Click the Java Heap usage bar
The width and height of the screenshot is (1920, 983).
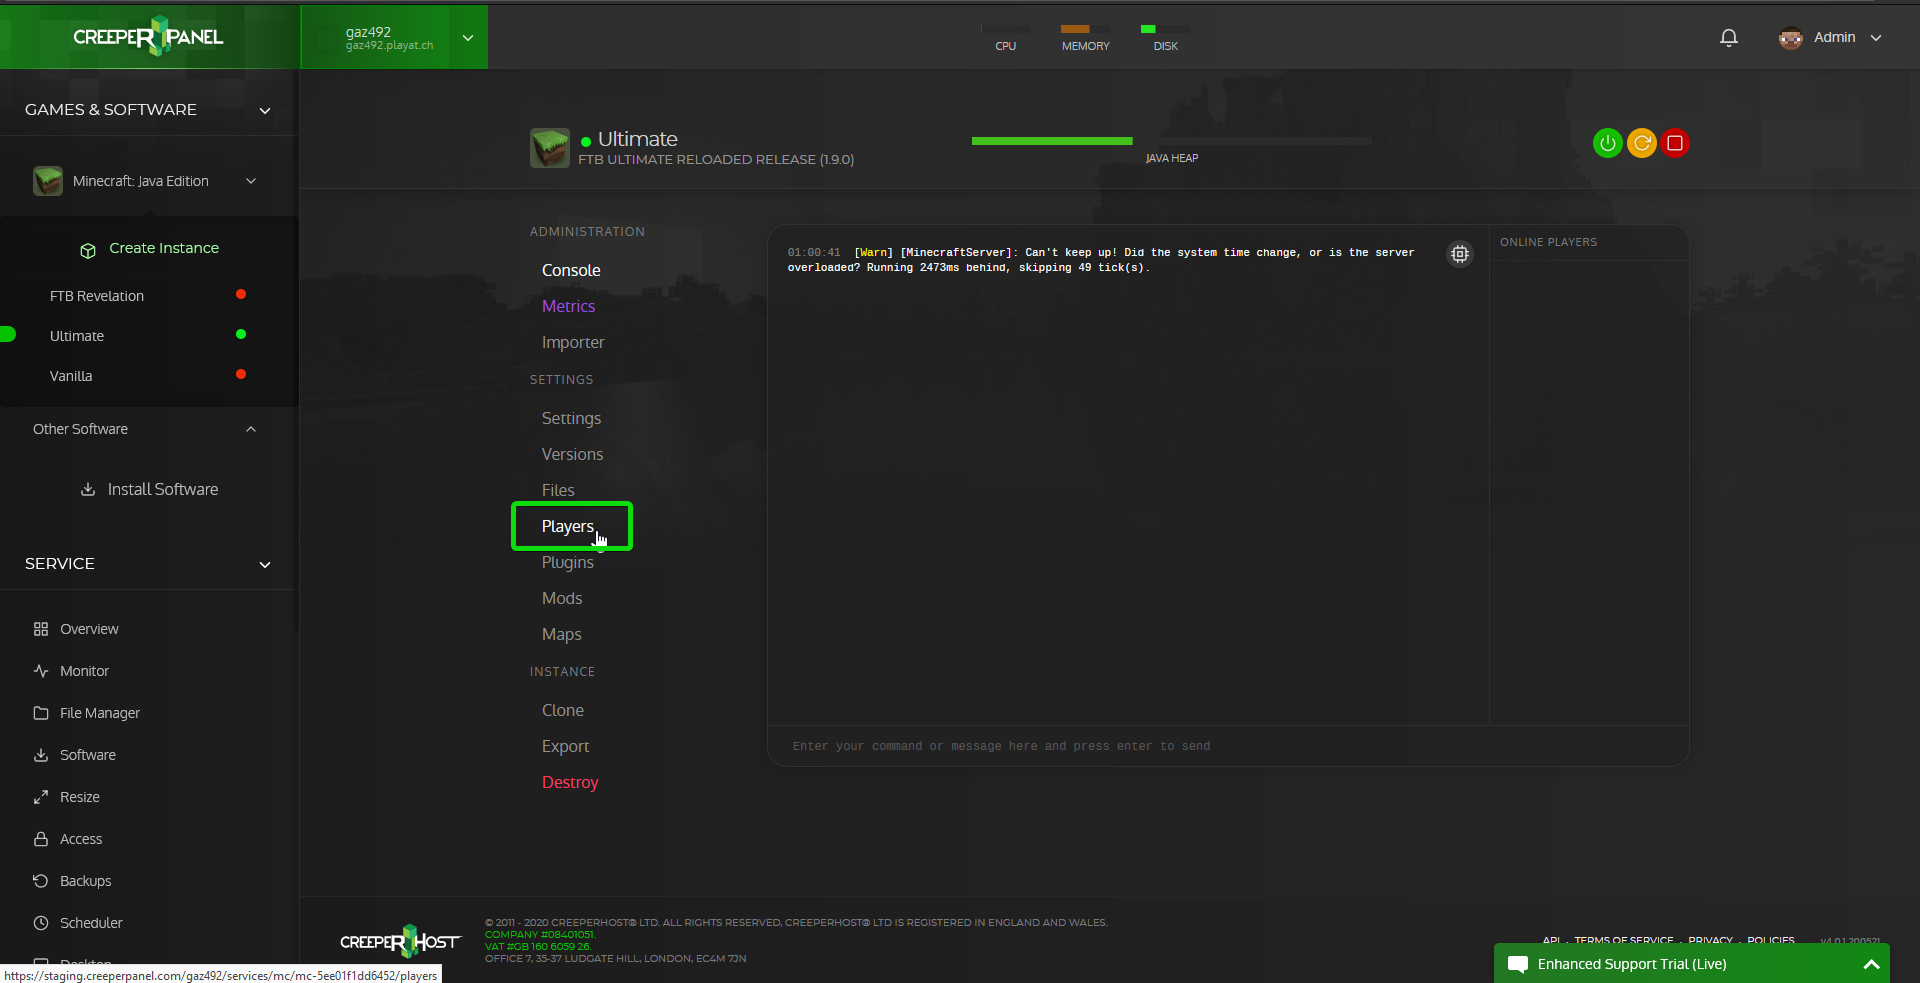(1171, 142)
